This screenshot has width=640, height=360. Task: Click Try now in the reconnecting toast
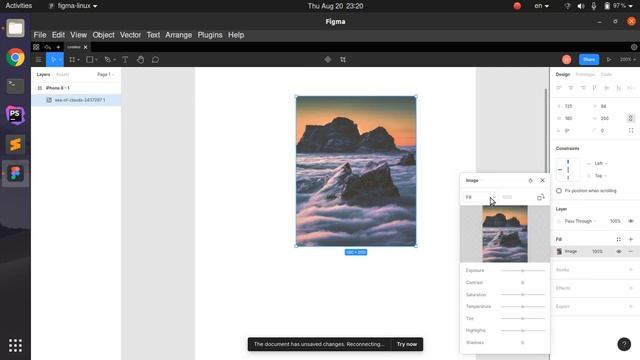click(407, 344)
